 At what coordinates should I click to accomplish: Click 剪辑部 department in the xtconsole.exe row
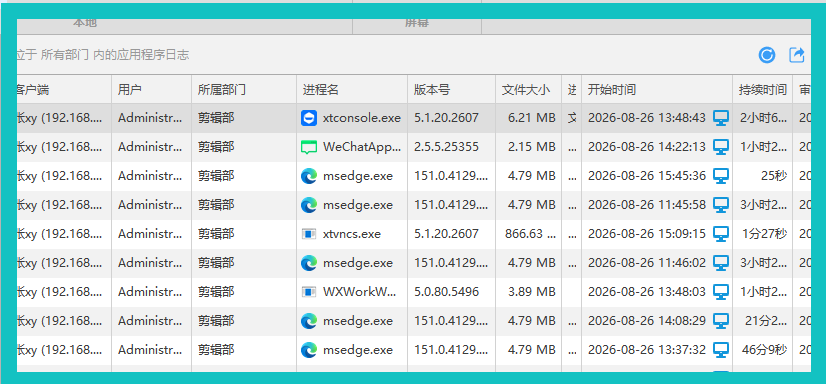216,118
